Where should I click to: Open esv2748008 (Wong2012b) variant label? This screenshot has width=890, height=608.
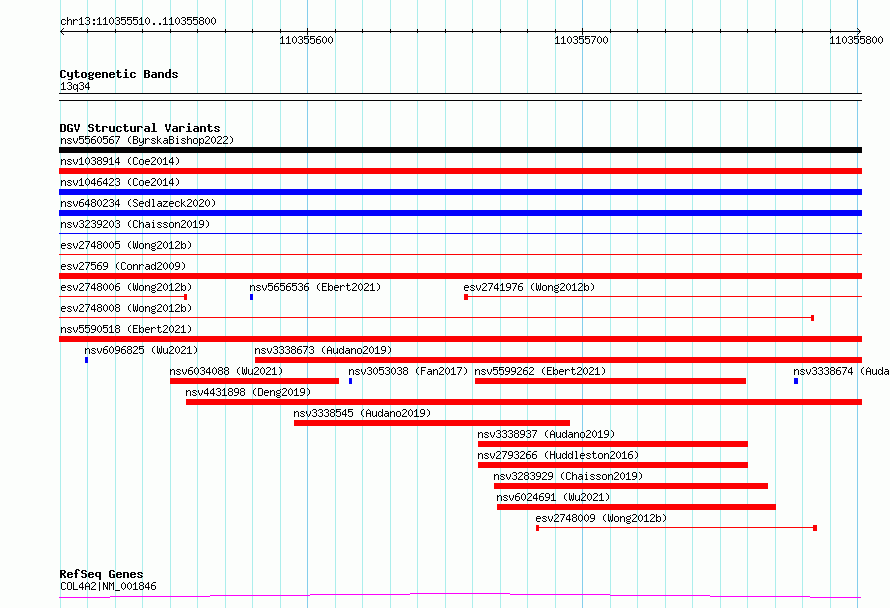[126, 308]
